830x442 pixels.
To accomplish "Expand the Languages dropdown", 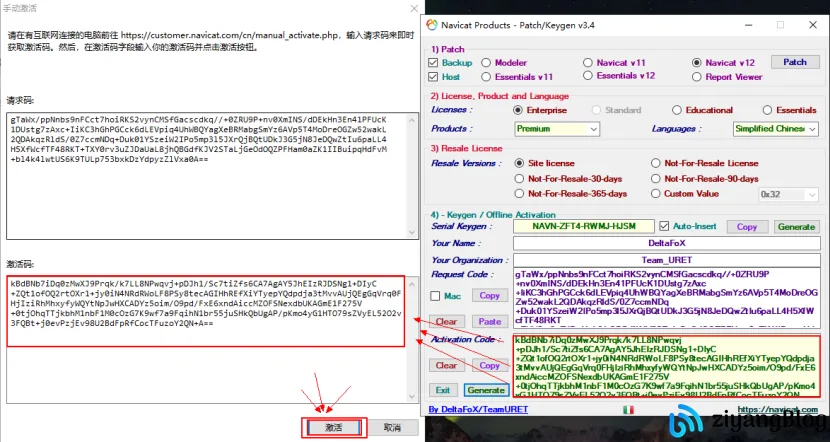I will 773,129.
